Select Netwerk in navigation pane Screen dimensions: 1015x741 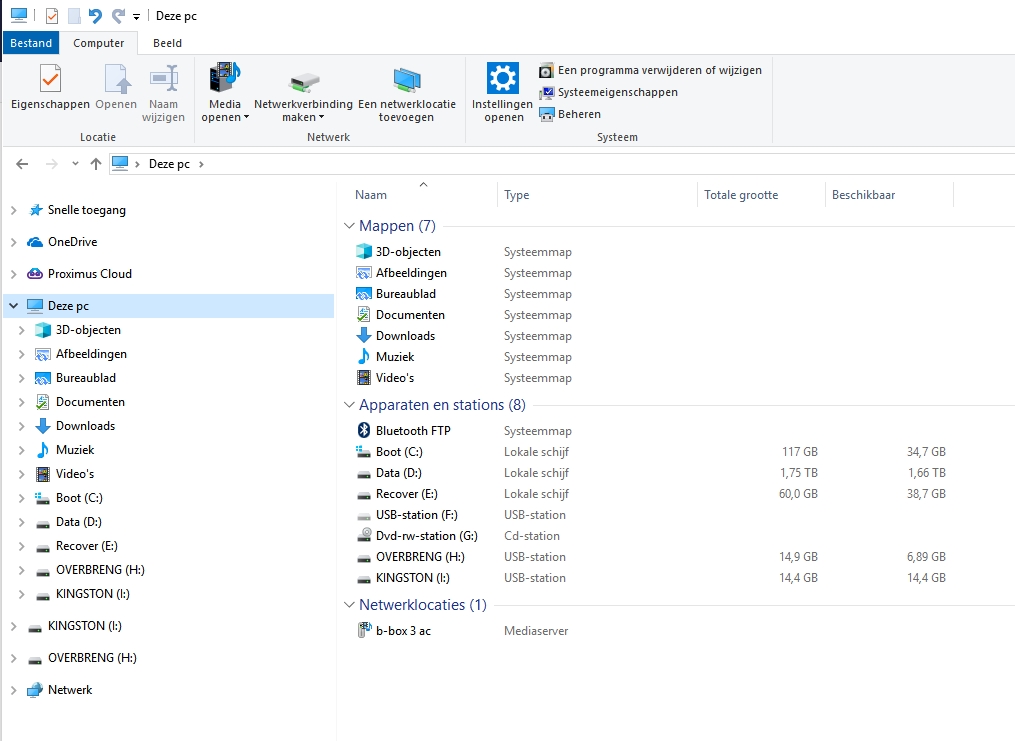[x=70, y=690]
